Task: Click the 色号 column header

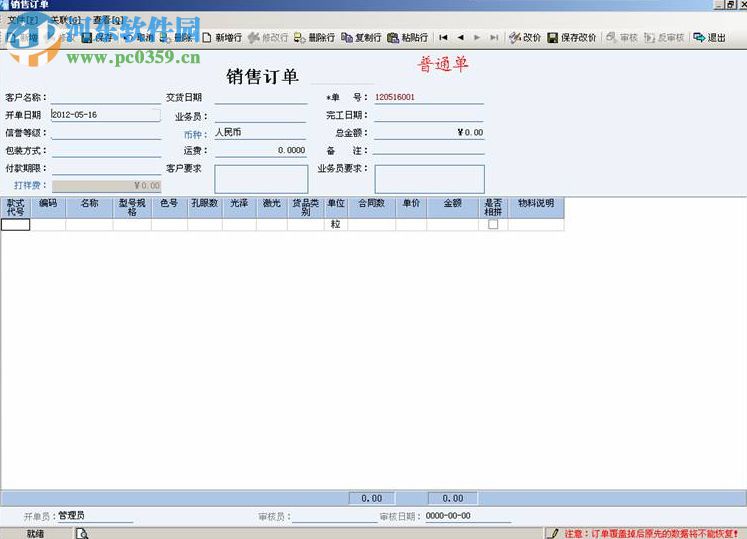Action: coord(170,207)
